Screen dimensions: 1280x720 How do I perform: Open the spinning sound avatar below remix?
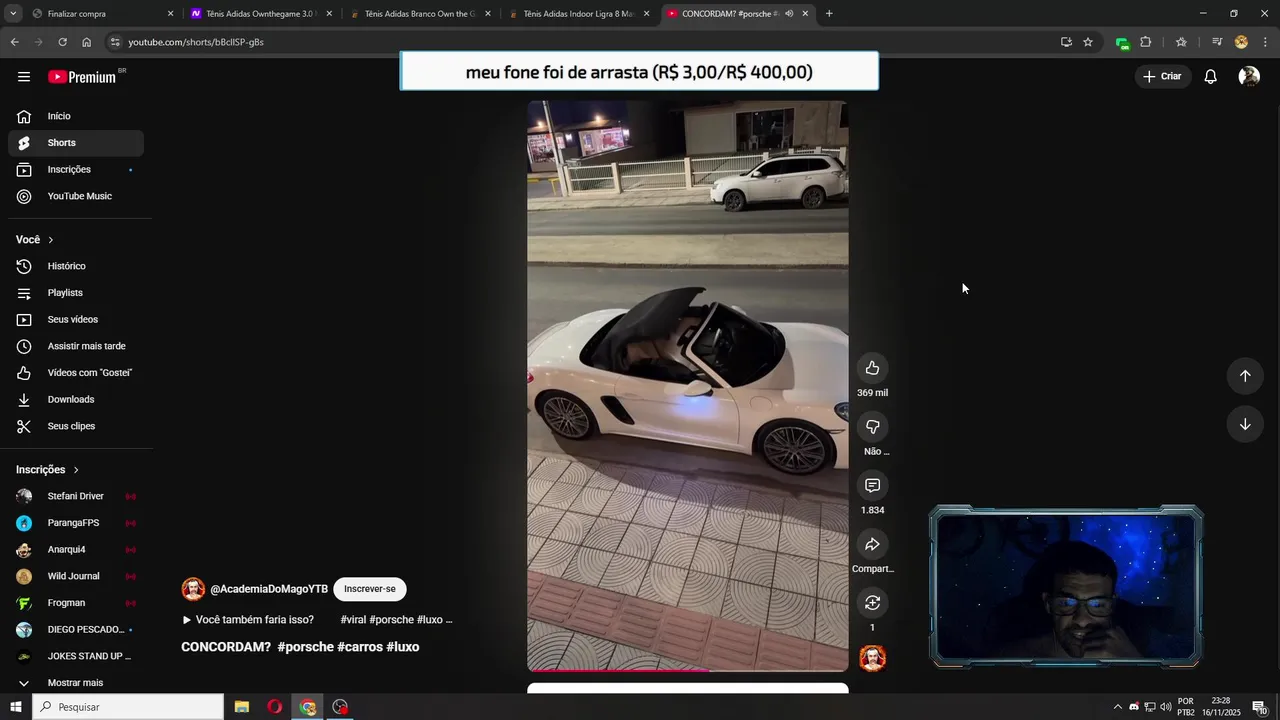coord(872,658)
